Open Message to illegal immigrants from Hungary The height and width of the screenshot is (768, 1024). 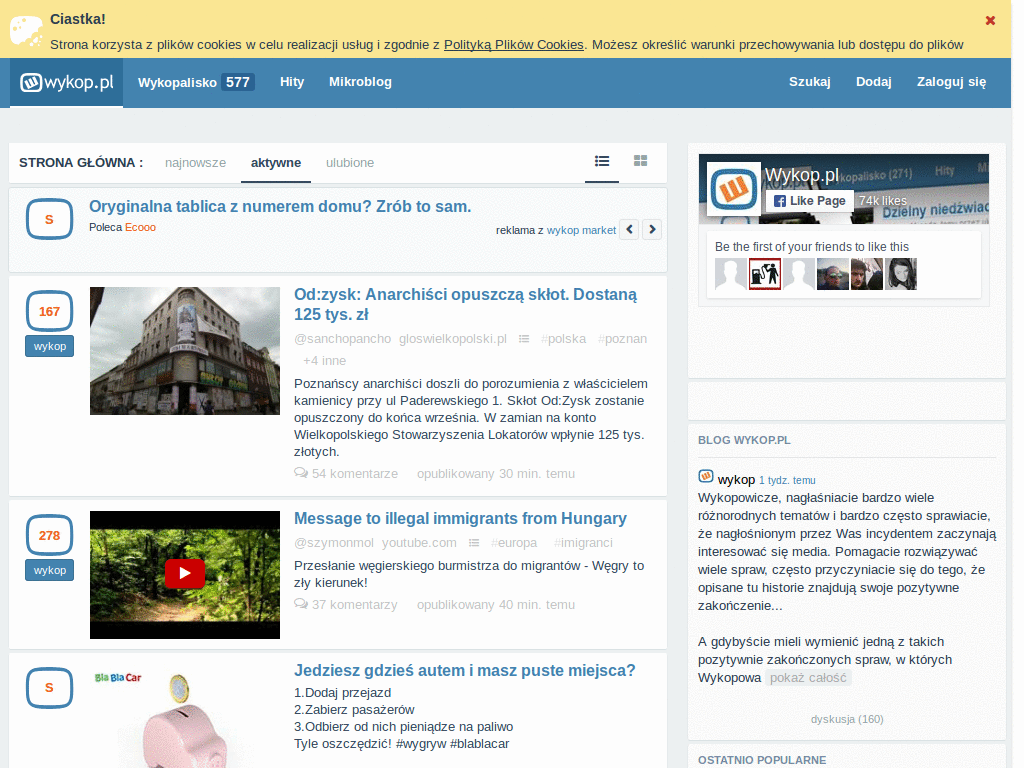pos(460,519)
